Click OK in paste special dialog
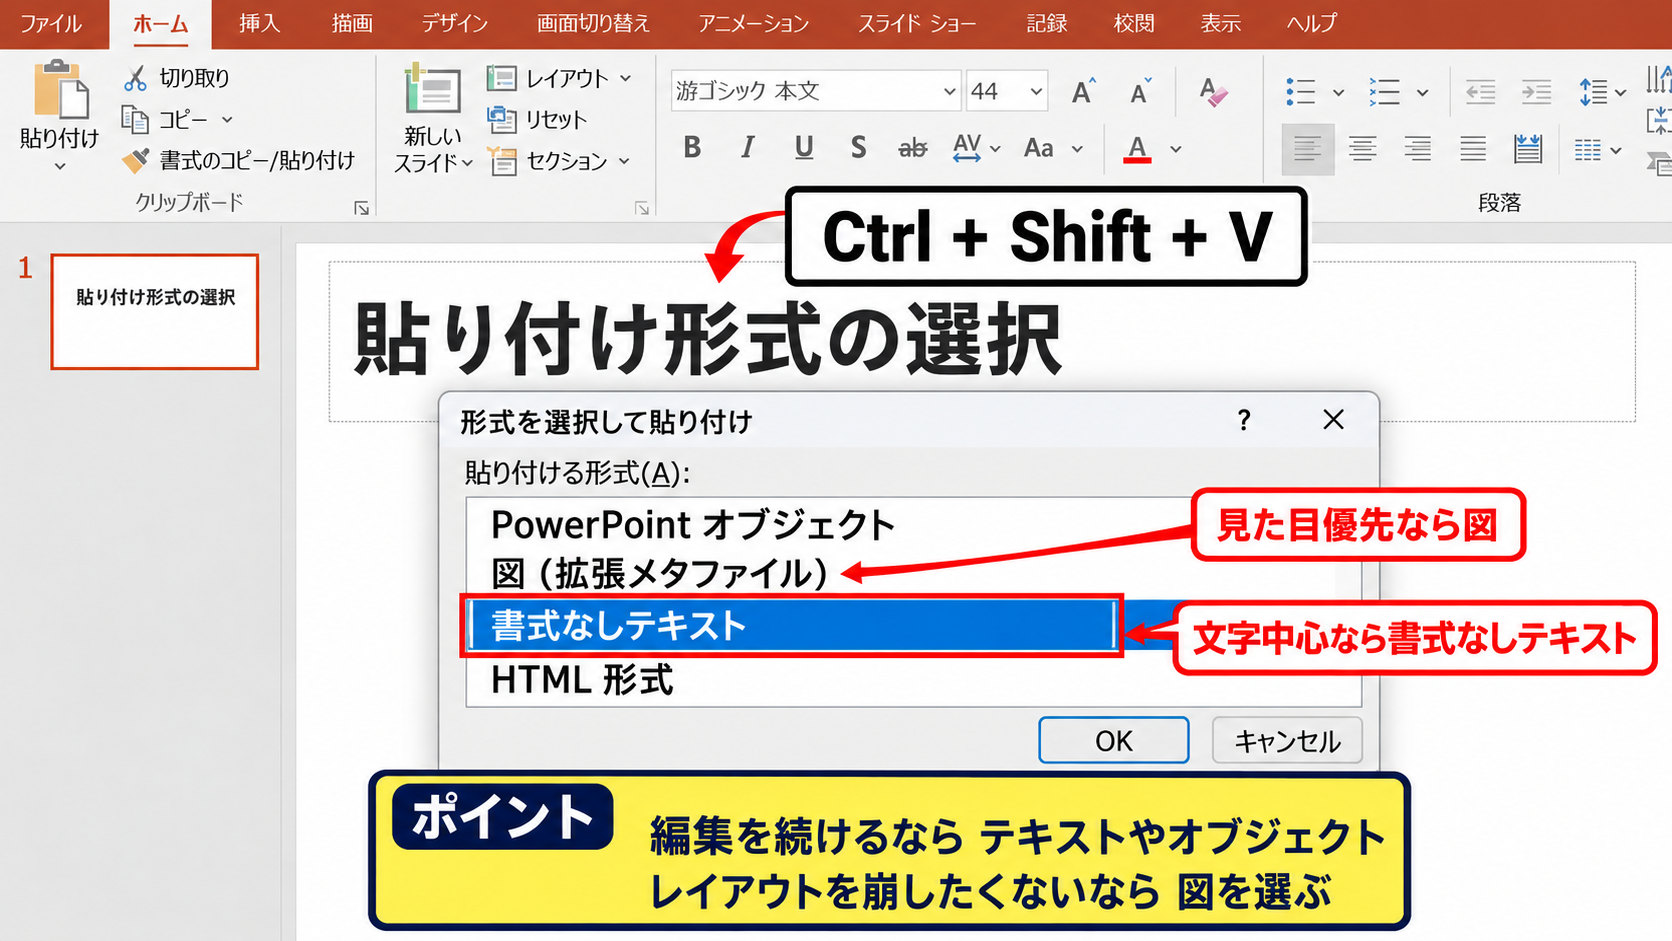Image resolution: width=1672 pixels, height=941 pixels. [x=1113, y=740]
